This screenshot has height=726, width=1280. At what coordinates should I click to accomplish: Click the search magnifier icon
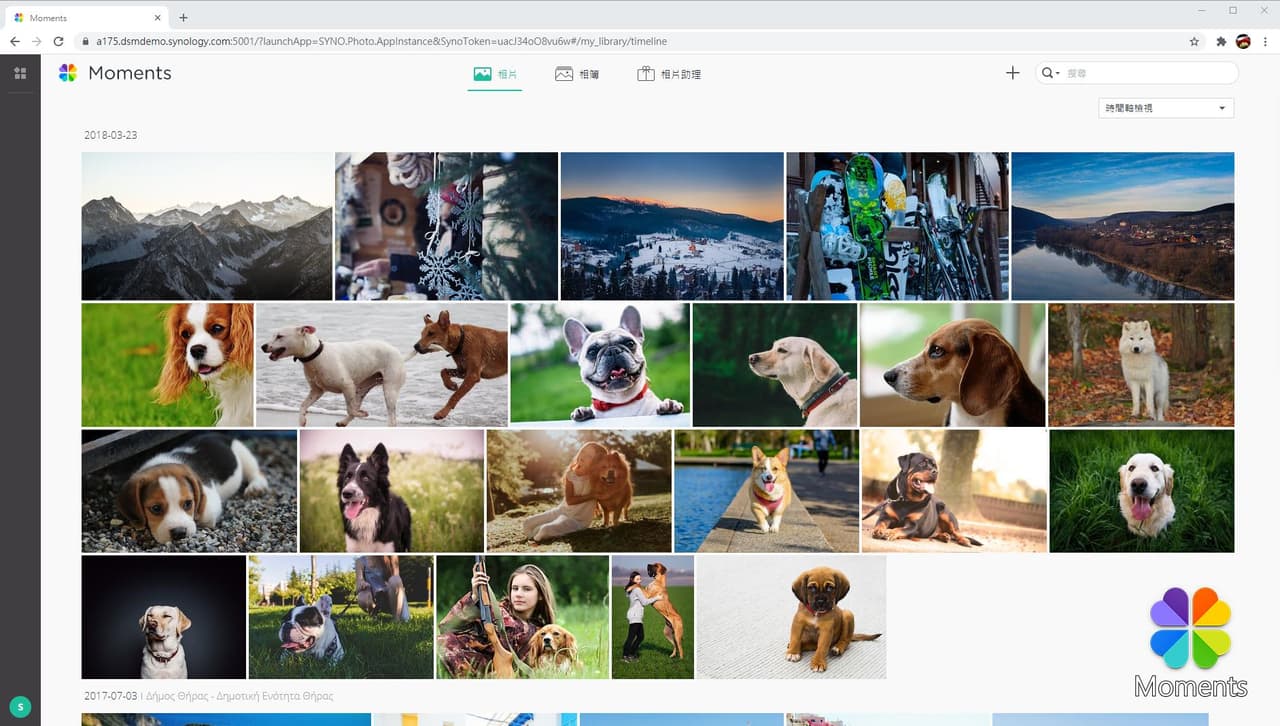tap(1047, 73)
